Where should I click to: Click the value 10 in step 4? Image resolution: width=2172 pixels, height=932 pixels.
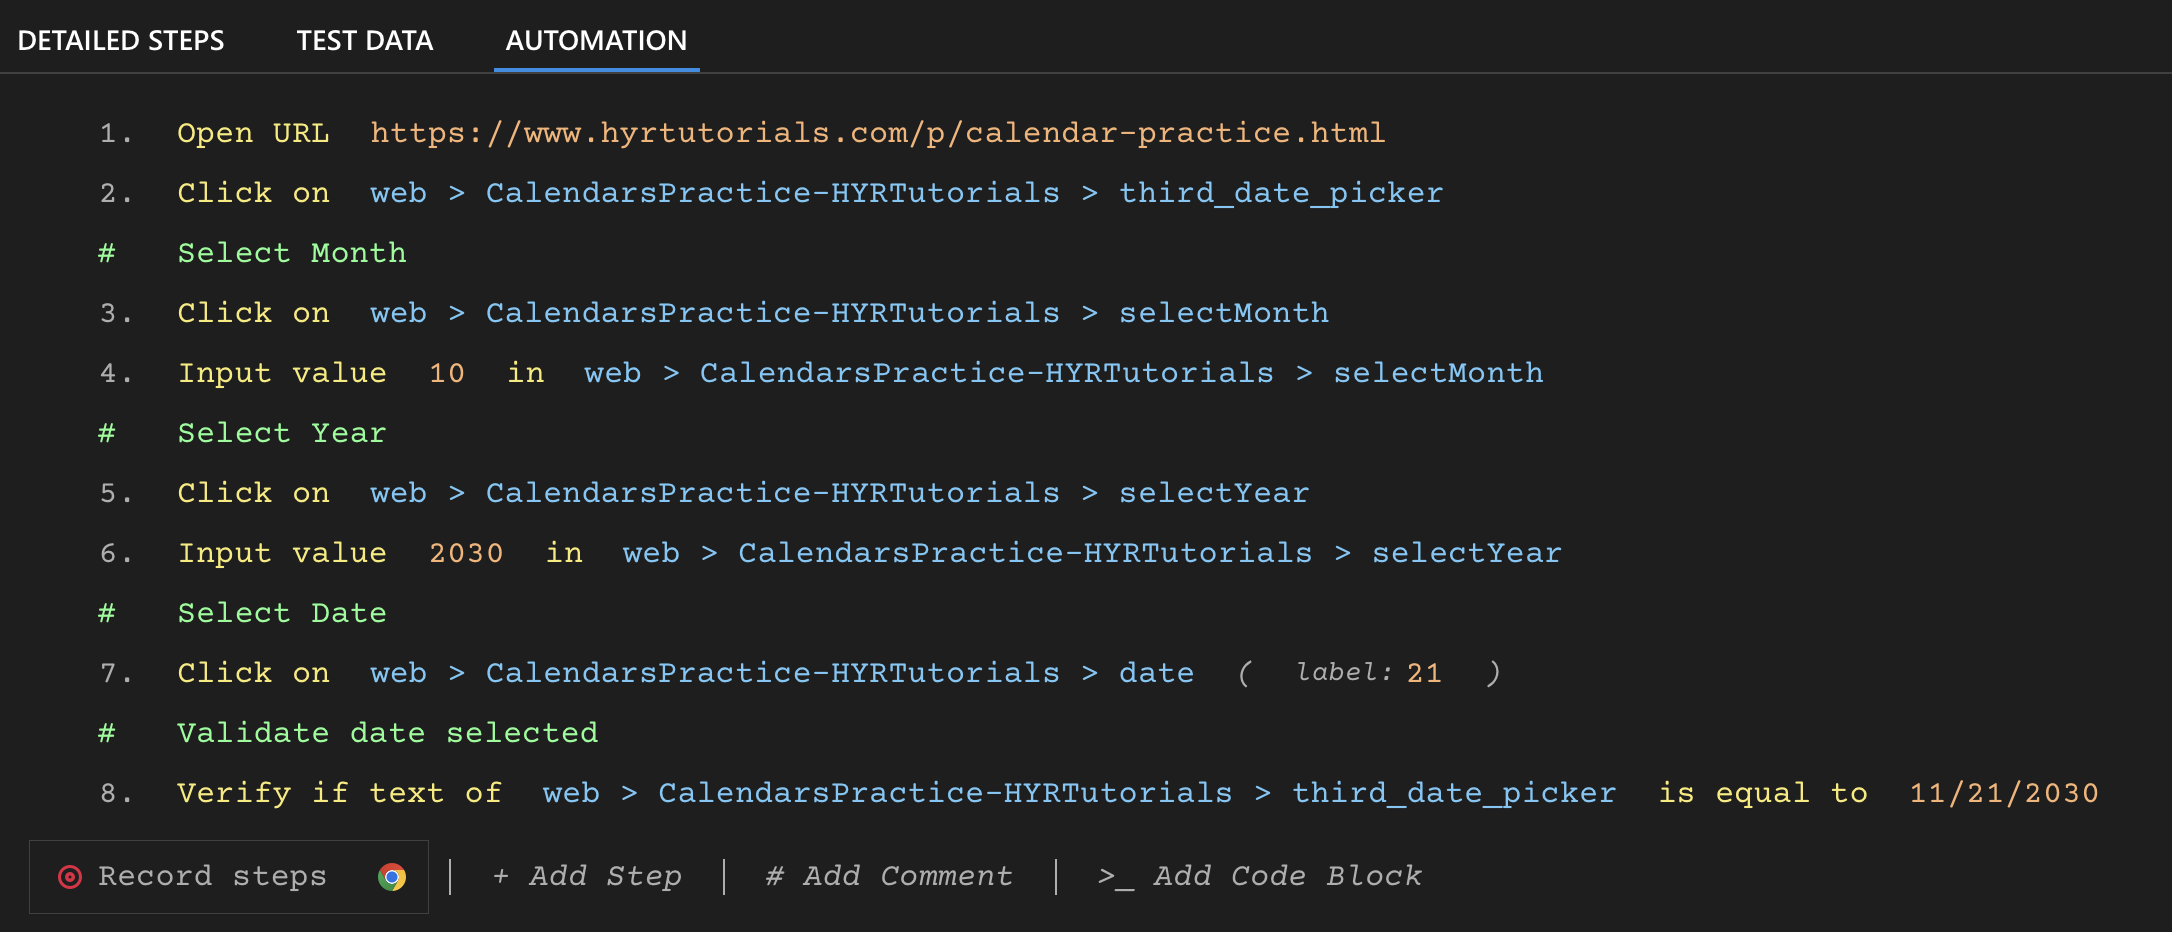447,373
